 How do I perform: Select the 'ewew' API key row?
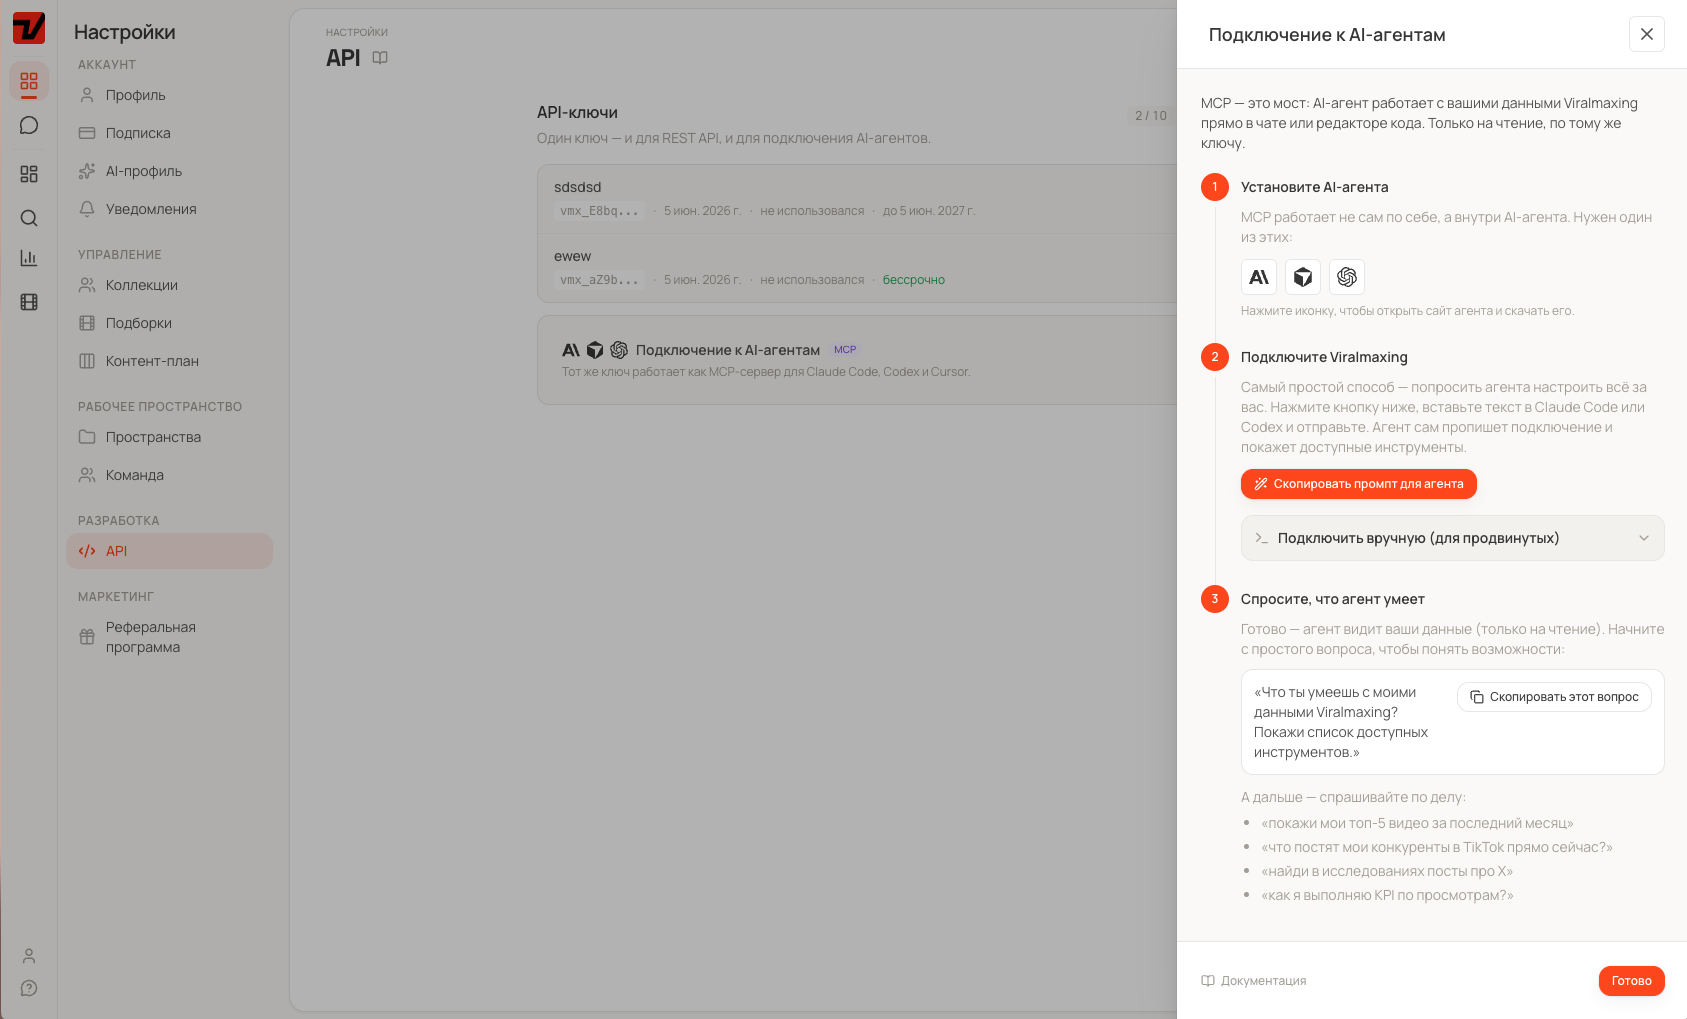point(857,268)
